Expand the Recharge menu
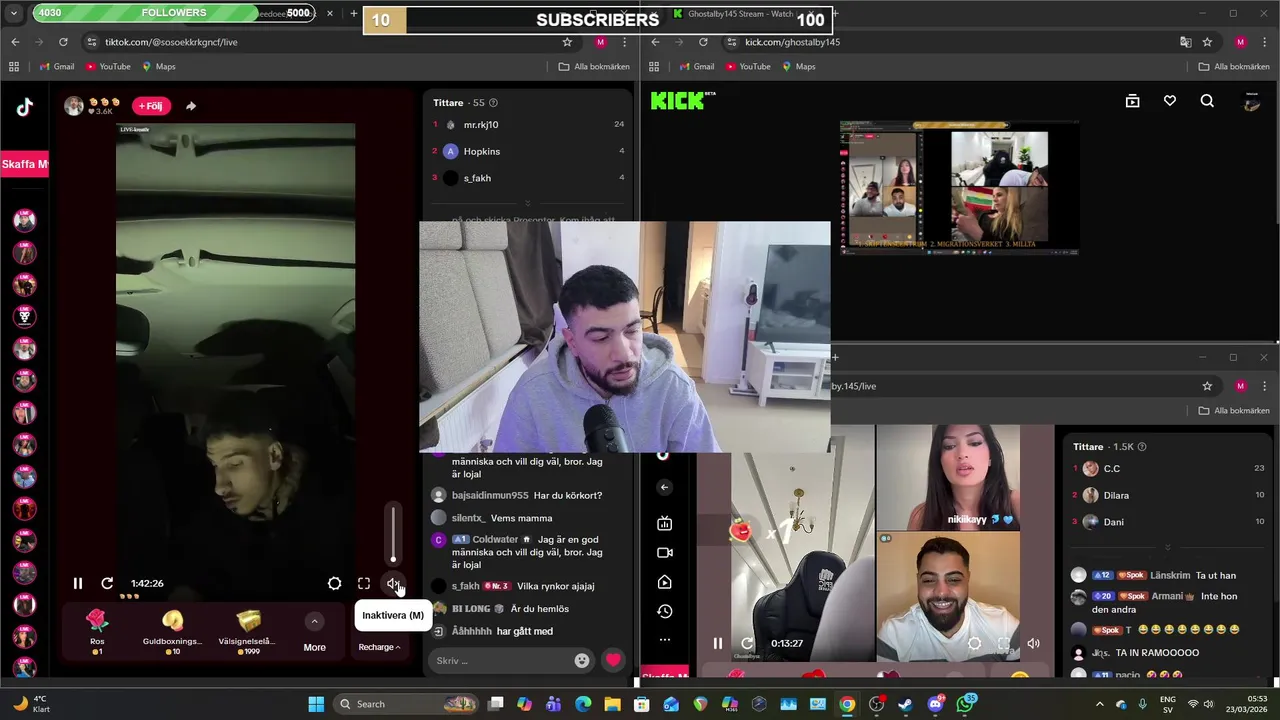The height and width of the screenshot is (720, 1280). 379,647
